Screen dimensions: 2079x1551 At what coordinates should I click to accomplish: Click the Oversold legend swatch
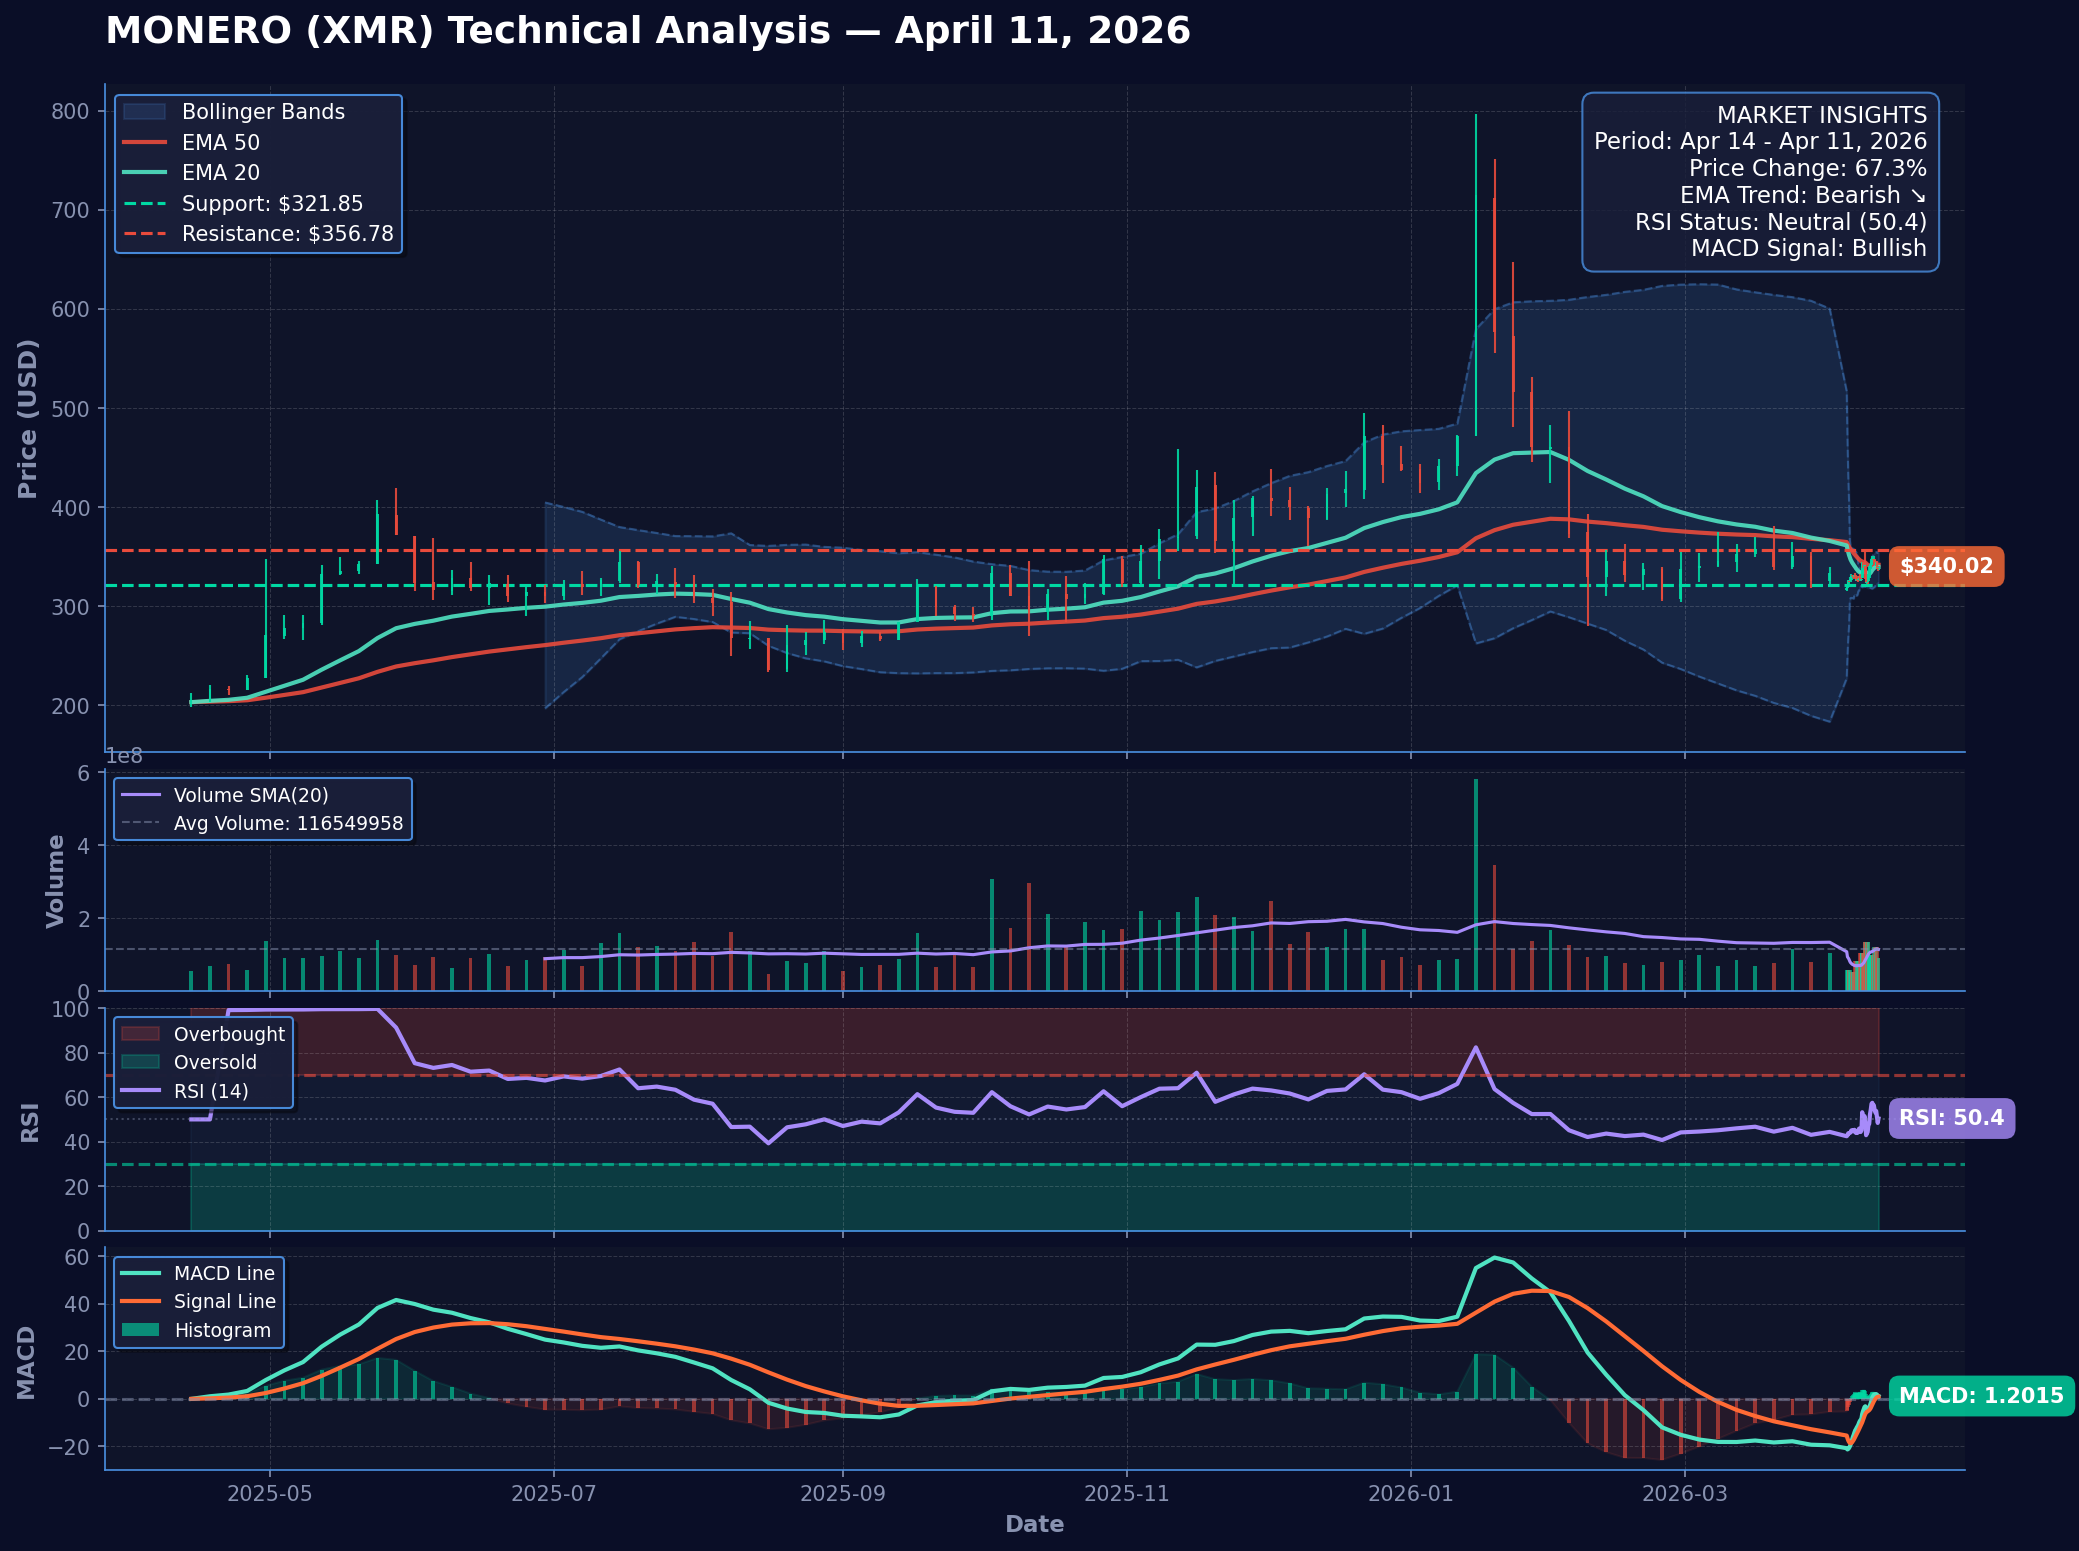140,1063
